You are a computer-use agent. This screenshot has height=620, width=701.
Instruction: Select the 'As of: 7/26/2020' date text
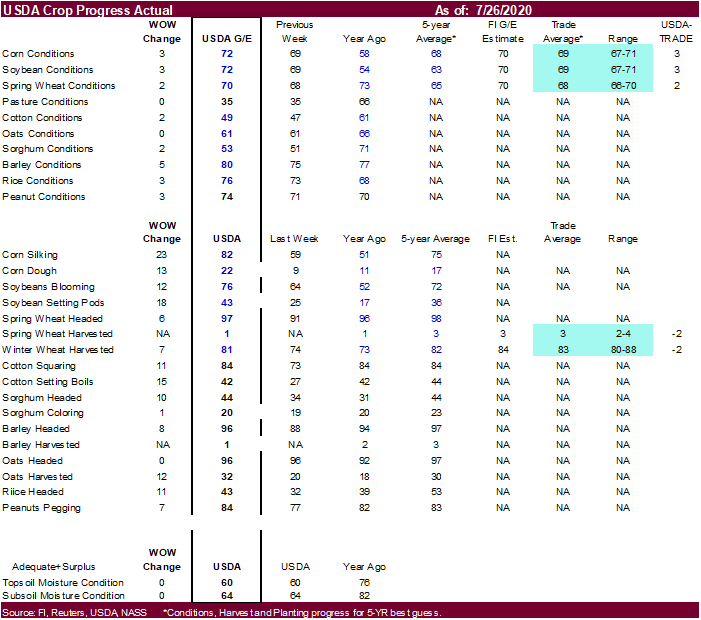point(483,10)
